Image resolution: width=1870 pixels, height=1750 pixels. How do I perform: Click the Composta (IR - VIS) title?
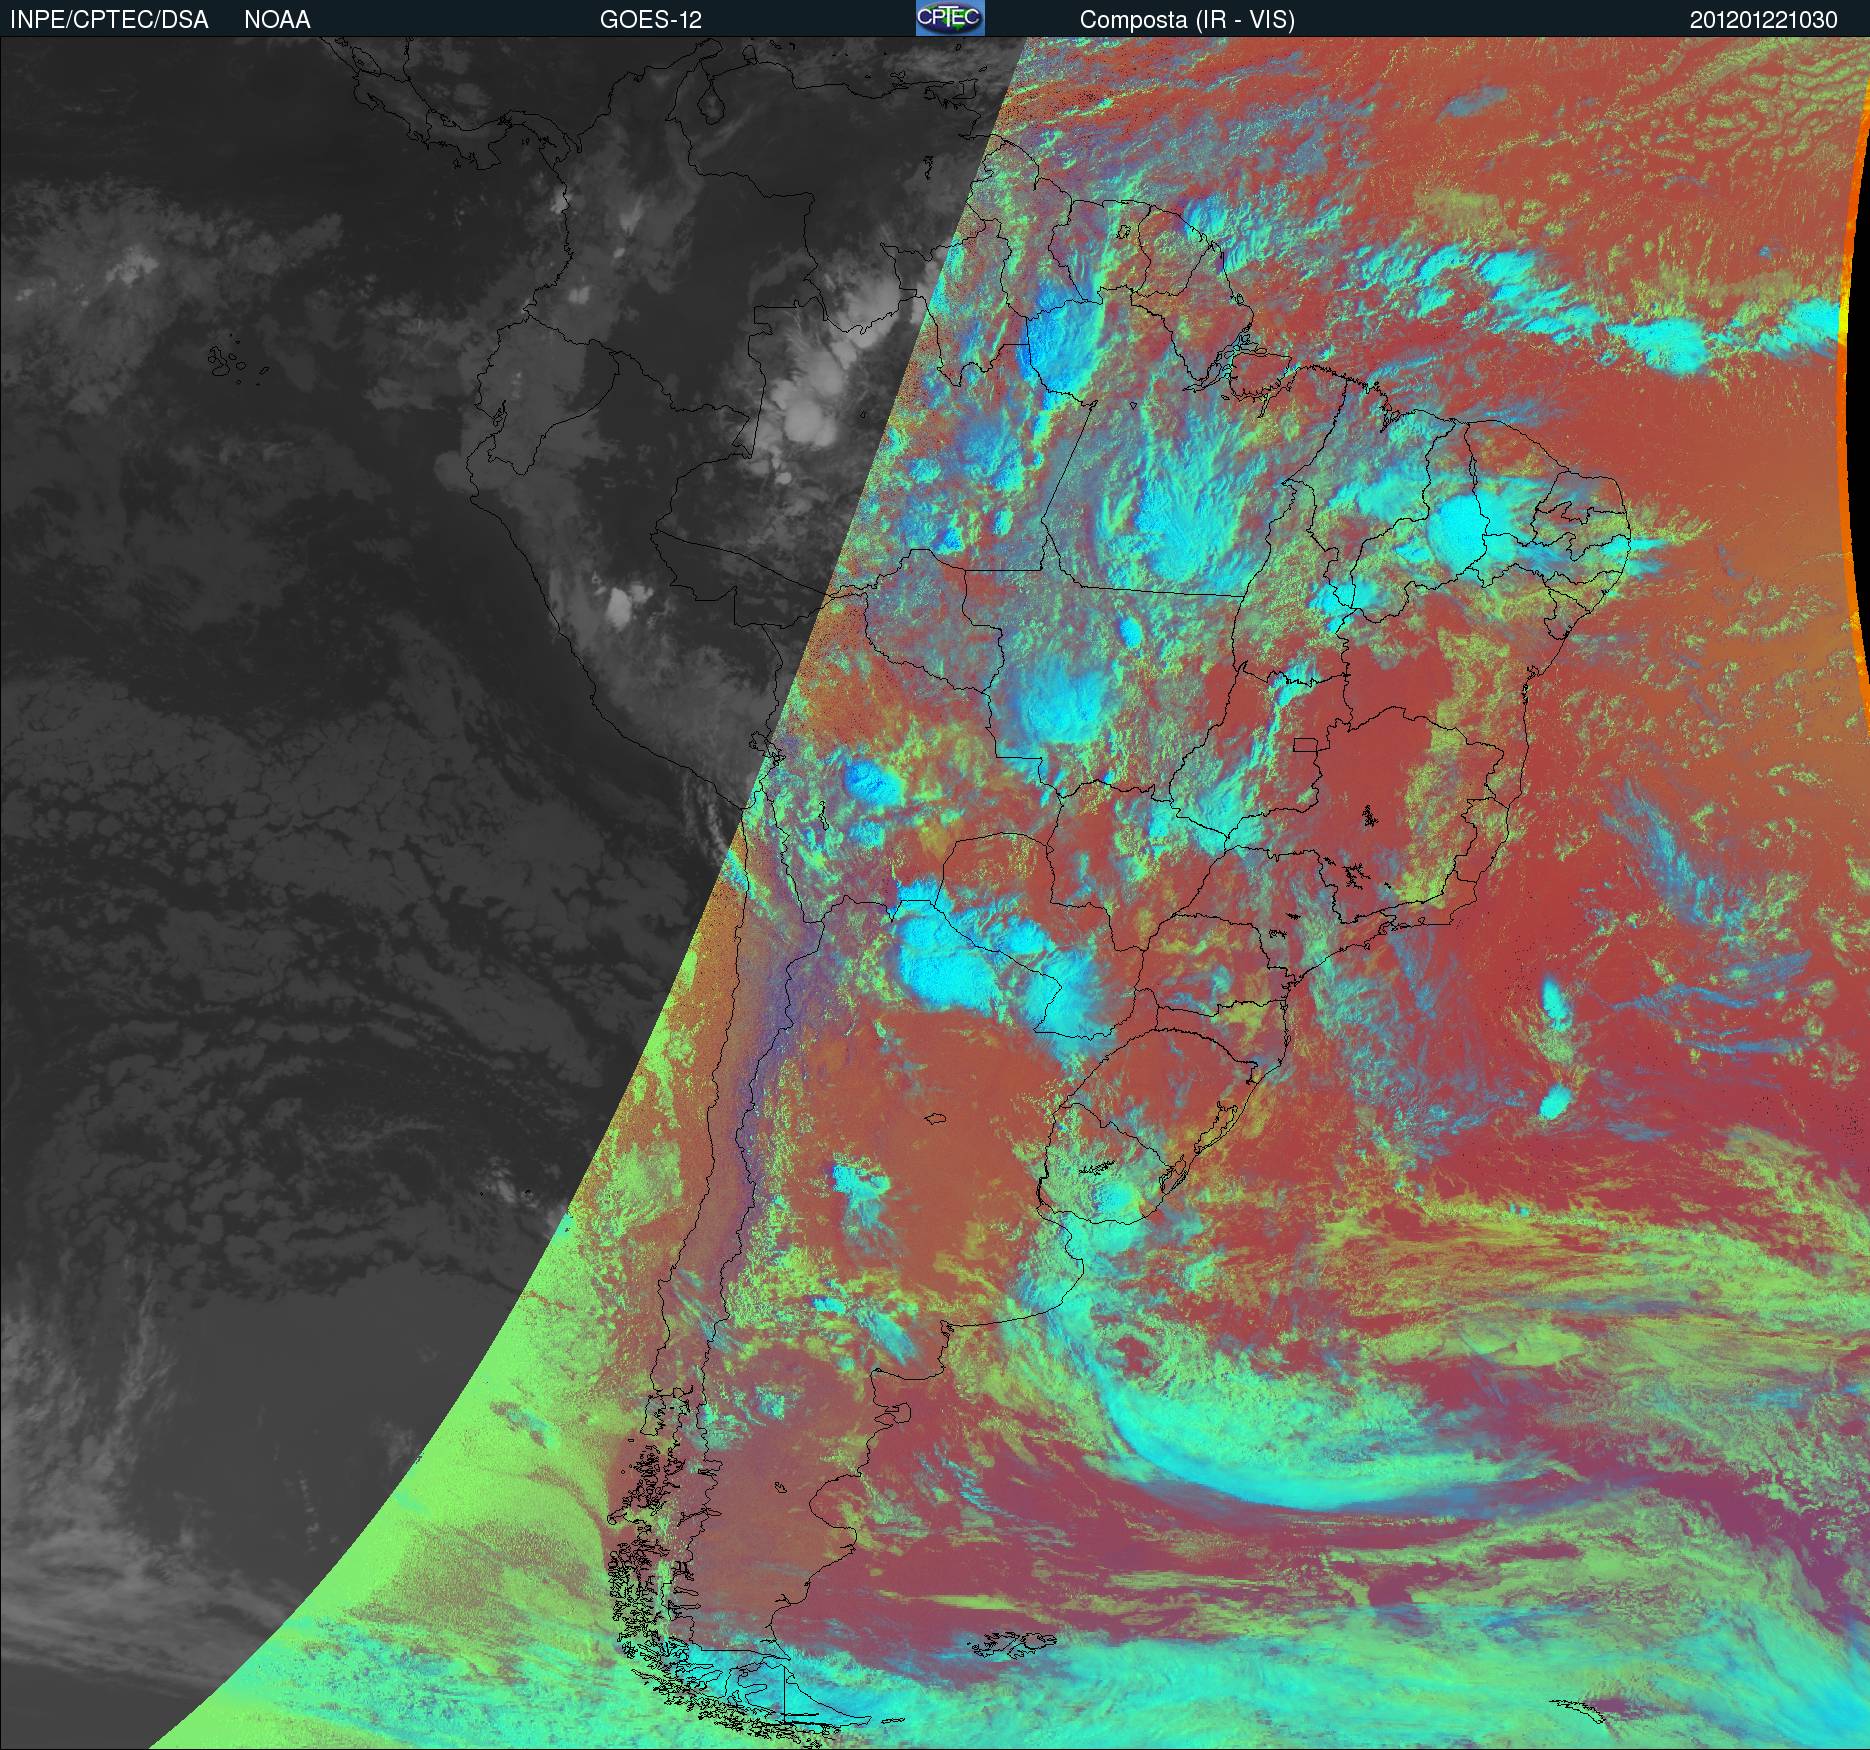(1187, 20)
